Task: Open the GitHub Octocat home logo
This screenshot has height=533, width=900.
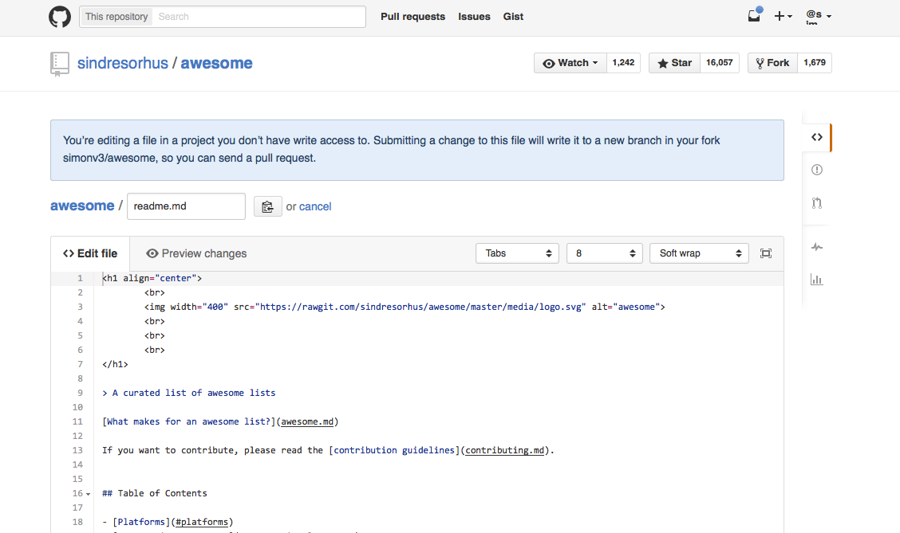Action: 60,17
